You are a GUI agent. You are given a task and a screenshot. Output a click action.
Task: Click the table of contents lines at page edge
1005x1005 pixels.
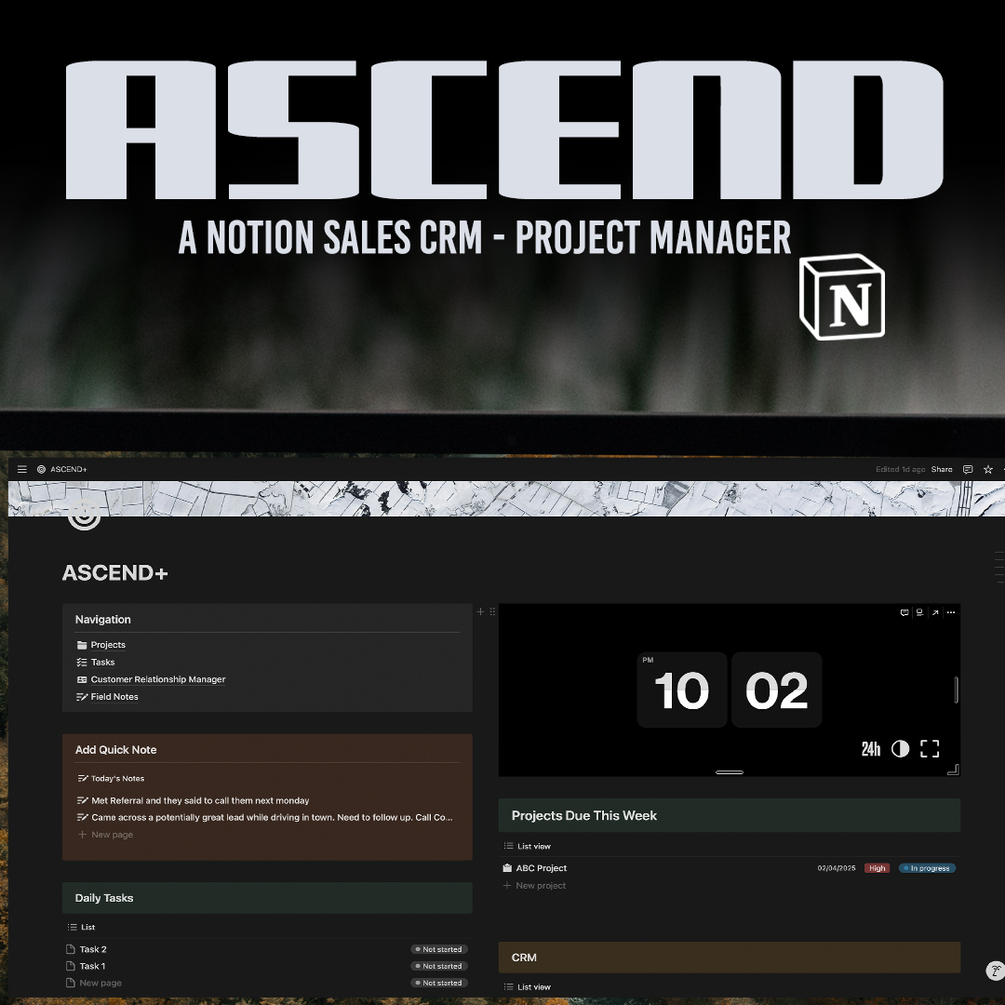(x=999, y=567)
